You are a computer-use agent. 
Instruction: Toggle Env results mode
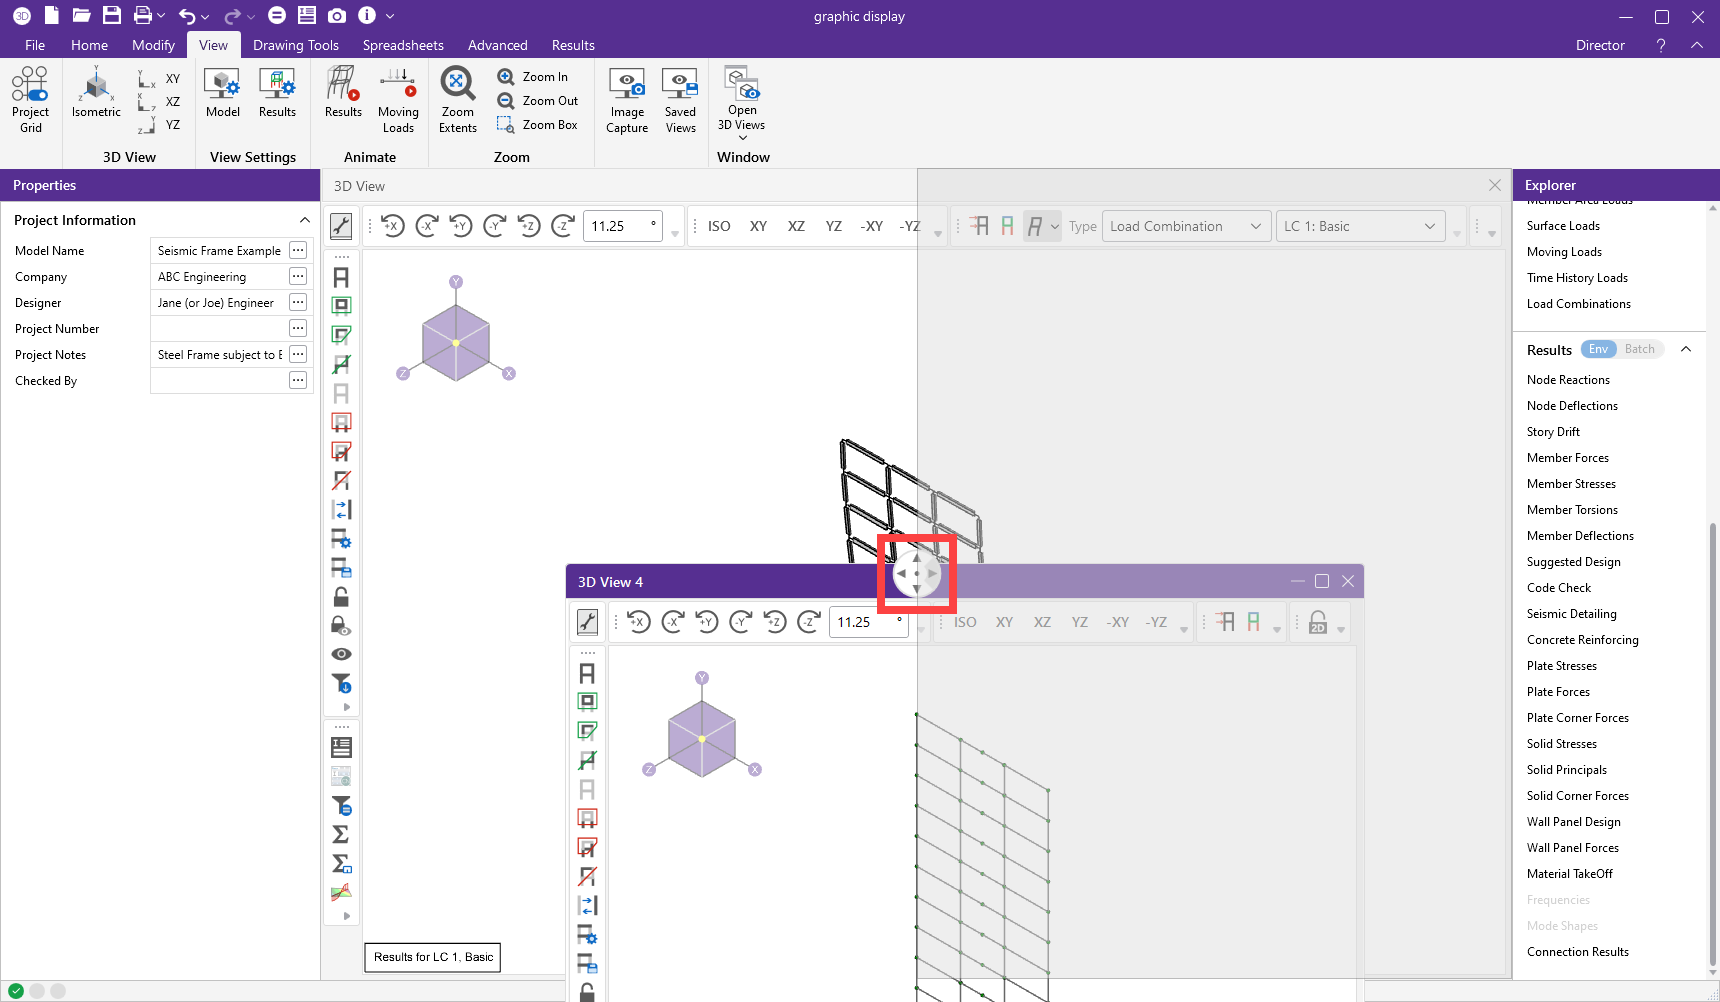click(1598, 349)
